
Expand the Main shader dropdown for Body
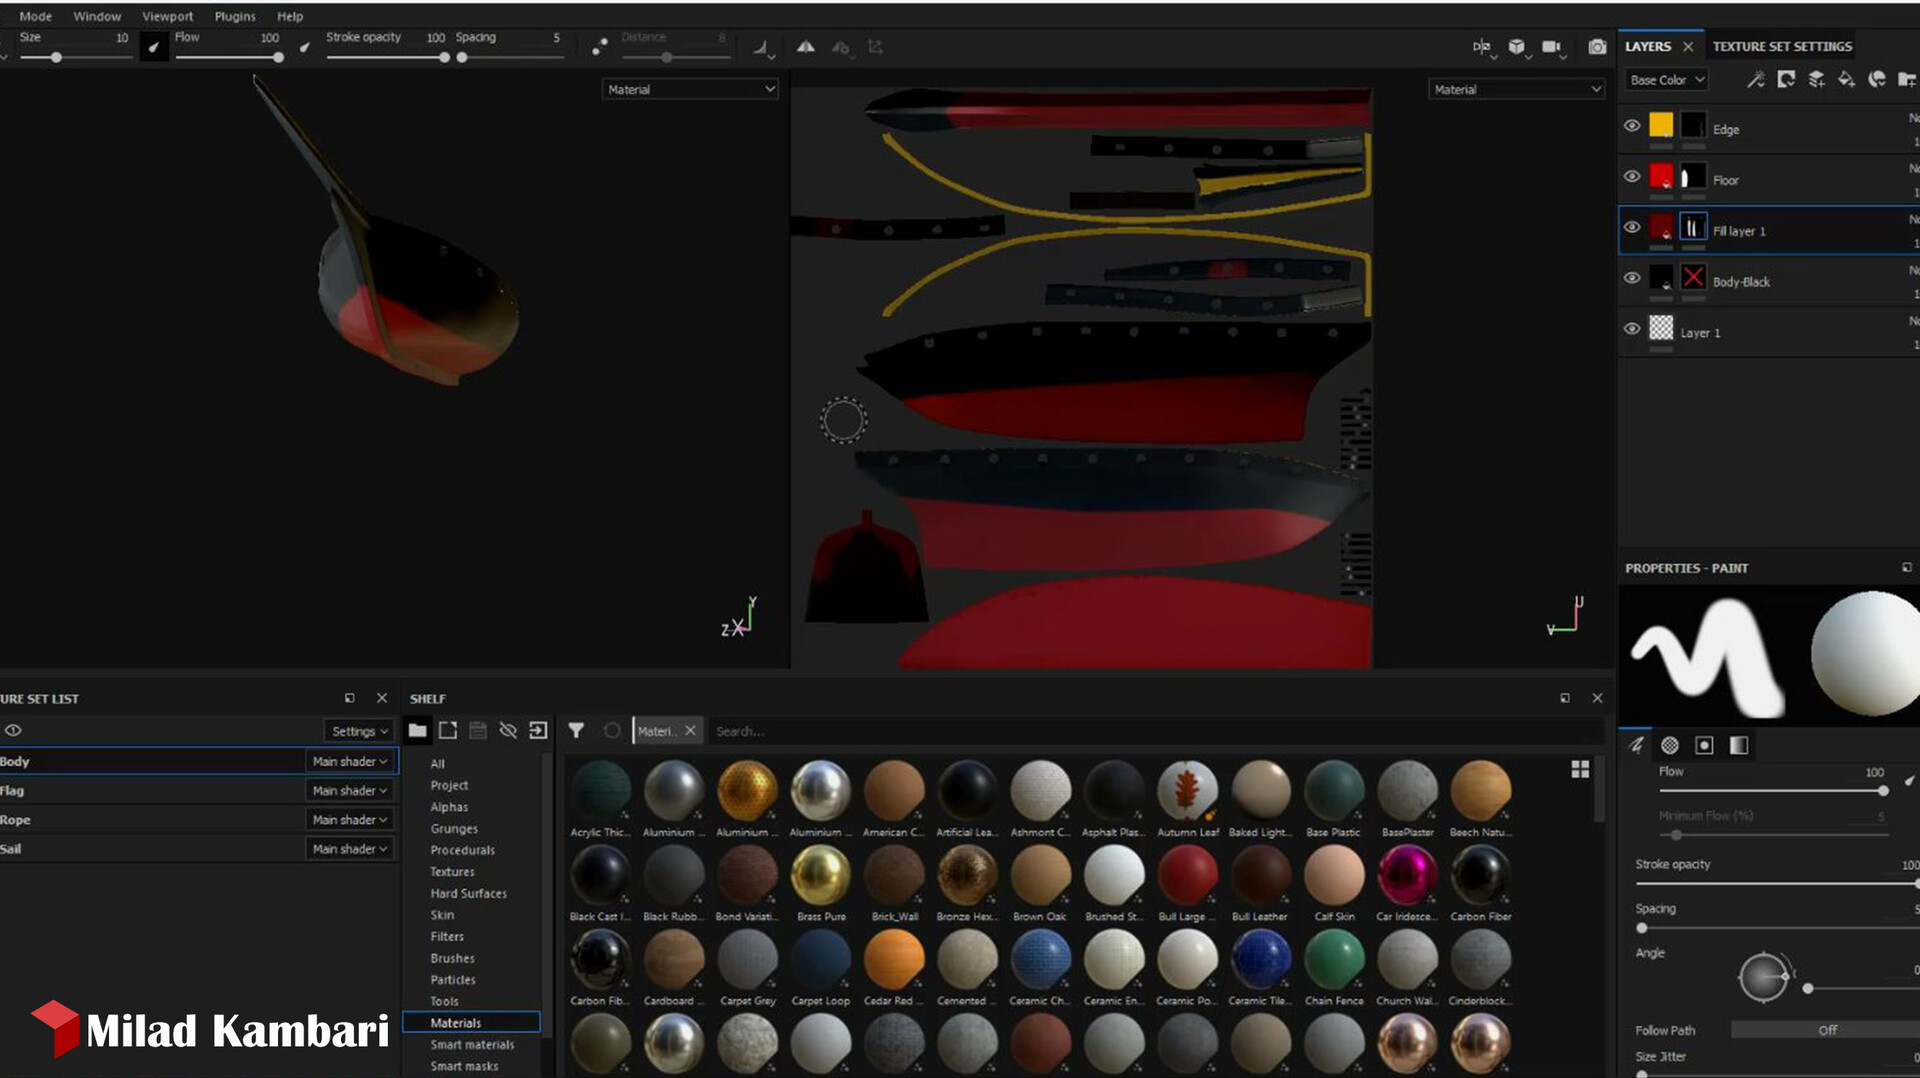coord(348,761)
